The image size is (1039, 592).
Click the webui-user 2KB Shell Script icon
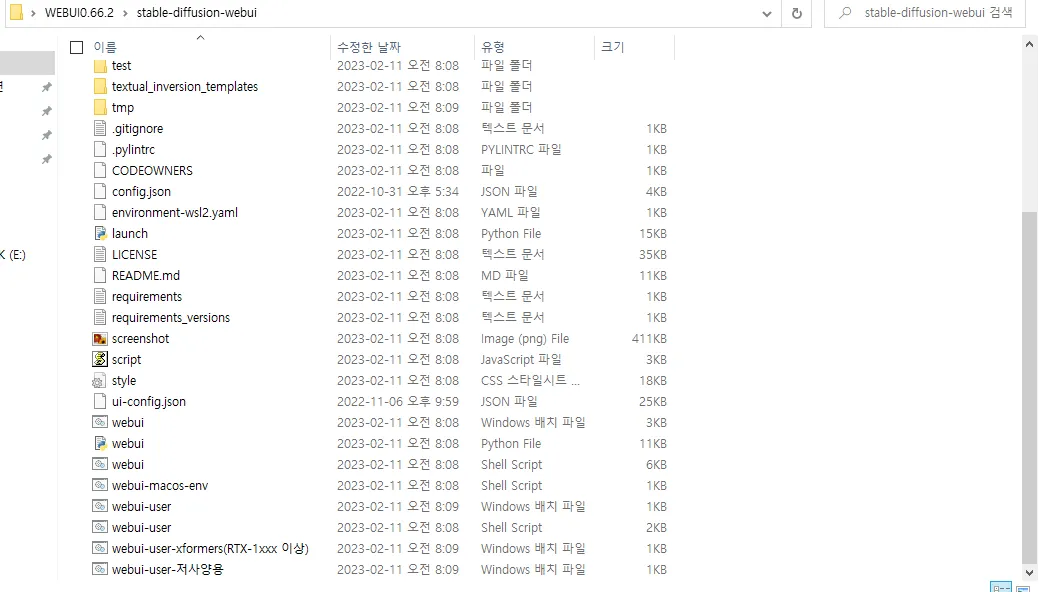[100, 528]
